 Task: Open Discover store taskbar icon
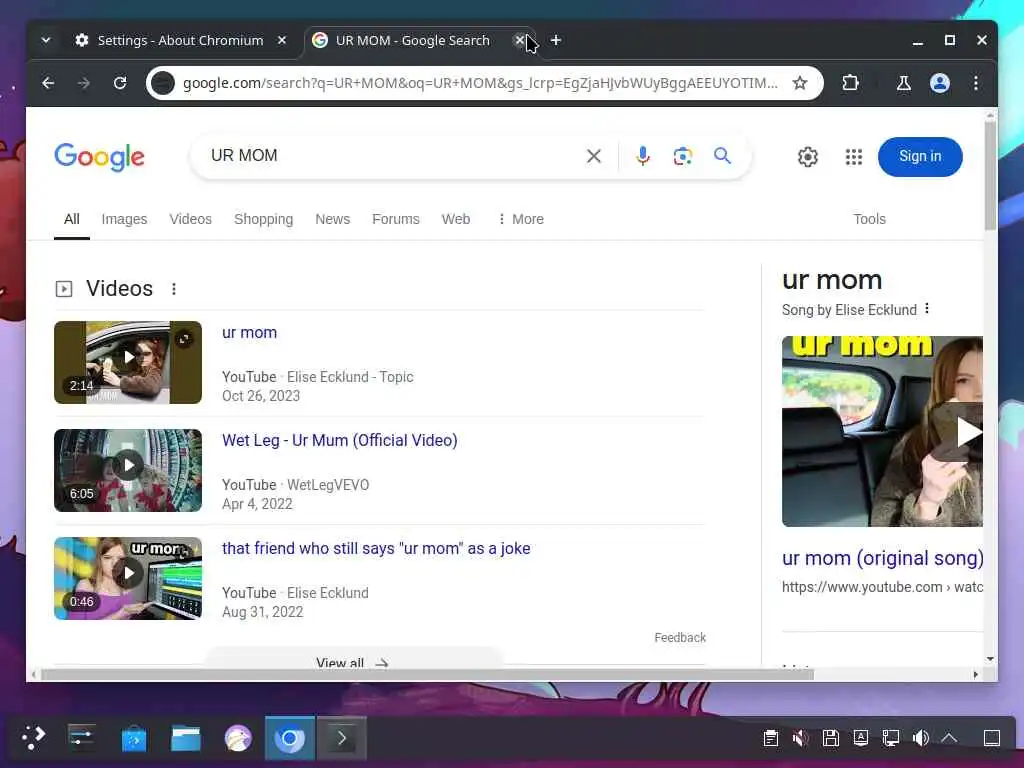tap(134, 738)
